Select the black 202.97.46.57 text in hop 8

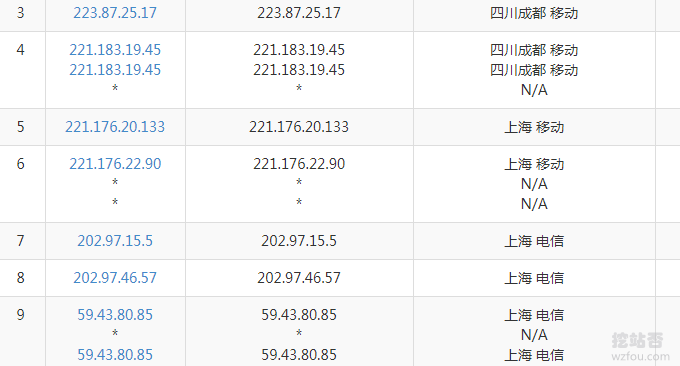[299, 278]
